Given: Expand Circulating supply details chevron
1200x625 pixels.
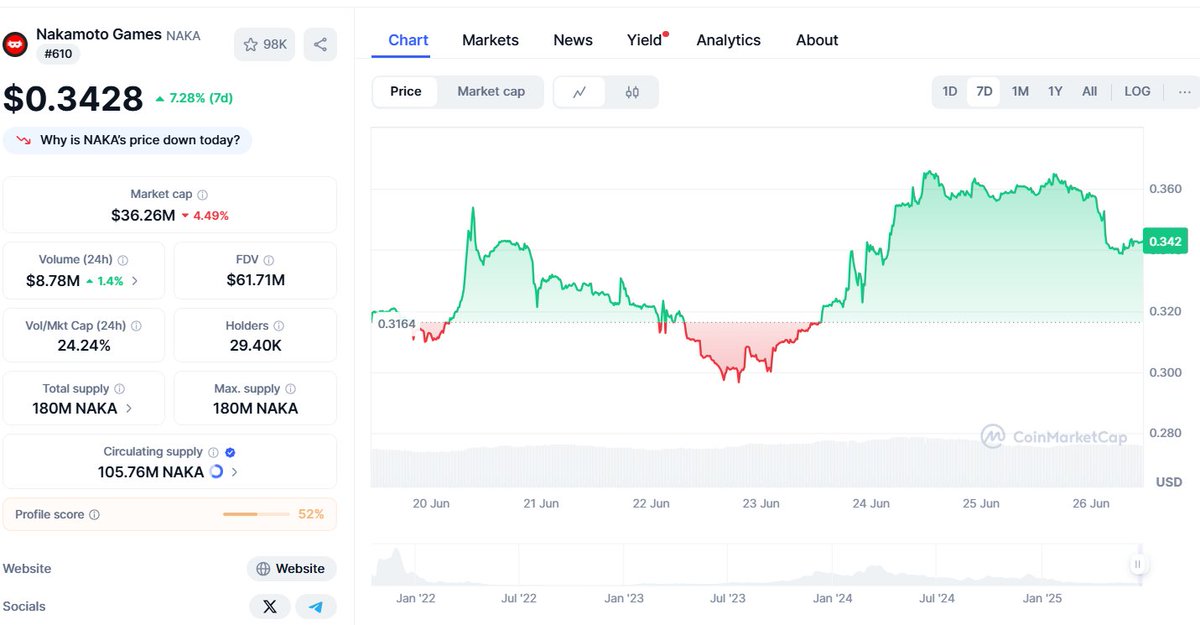Looking at the screenshot, I should coord(235,472).
